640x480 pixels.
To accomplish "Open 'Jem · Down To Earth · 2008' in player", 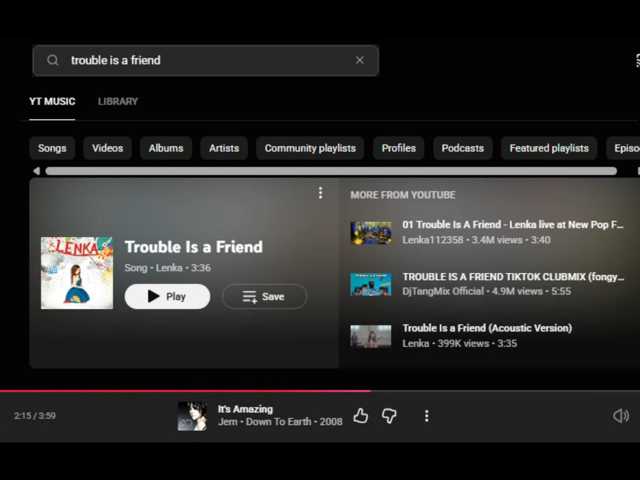I will [x=280, y=422].
